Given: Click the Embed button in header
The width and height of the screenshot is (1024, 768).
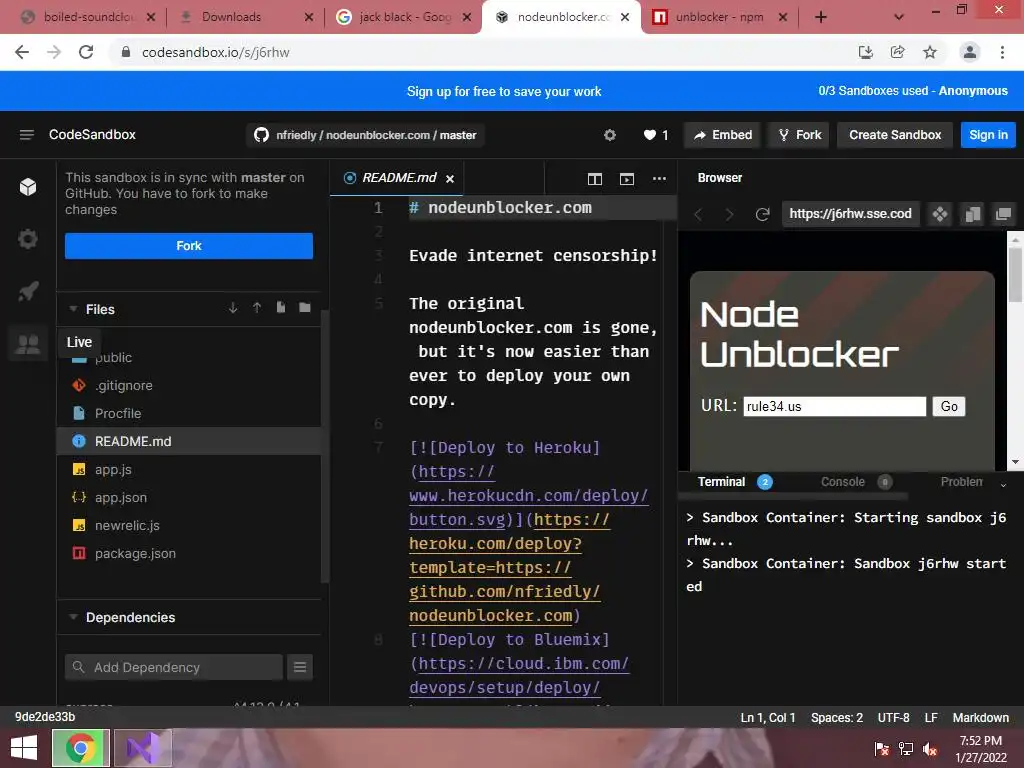Looking at the screenshot, I should coord(722,135).
